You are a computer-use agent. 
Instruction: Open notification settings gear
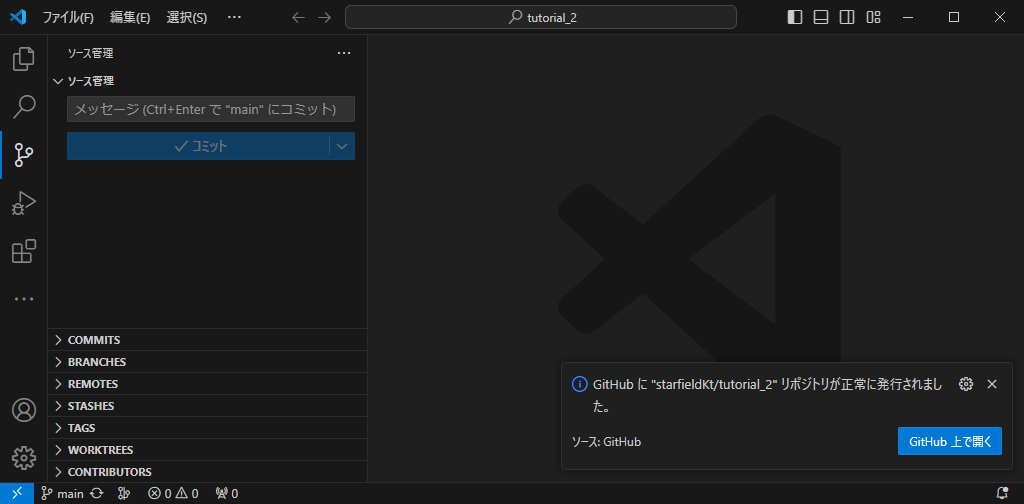(x=966, y=384)
